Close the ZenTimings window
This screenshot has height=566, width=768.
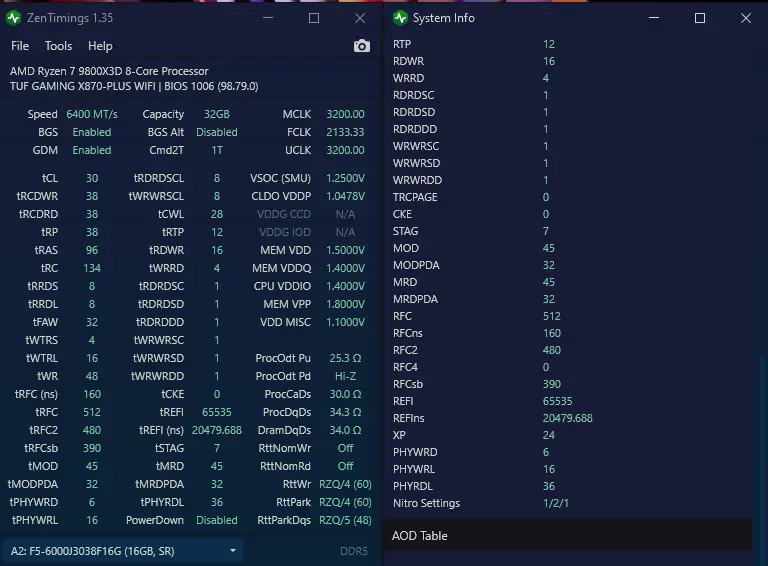(x=360, y=18)
